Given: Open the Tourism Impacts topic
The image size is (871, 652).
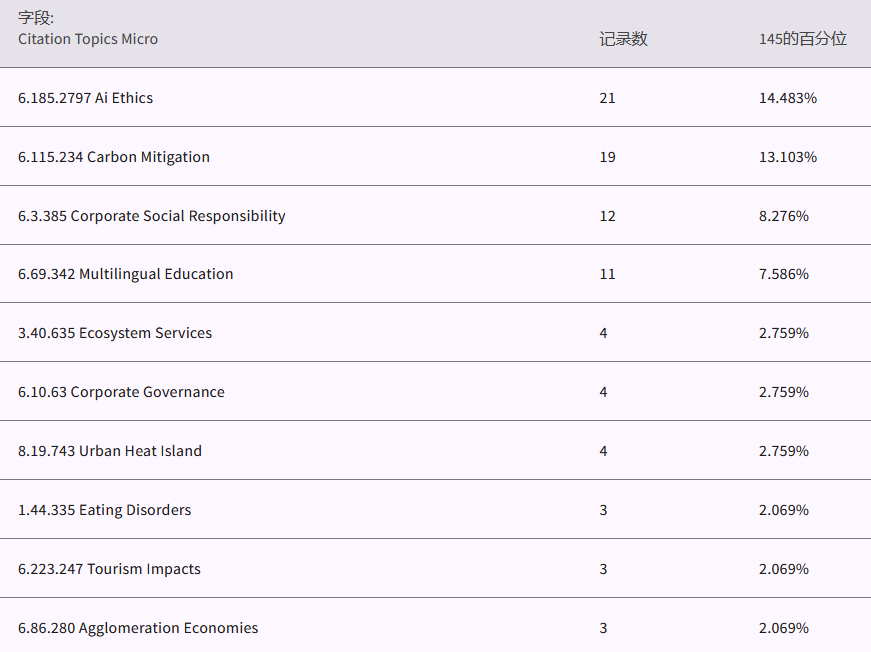Looking at the screenshot, I should pos(109,569).
